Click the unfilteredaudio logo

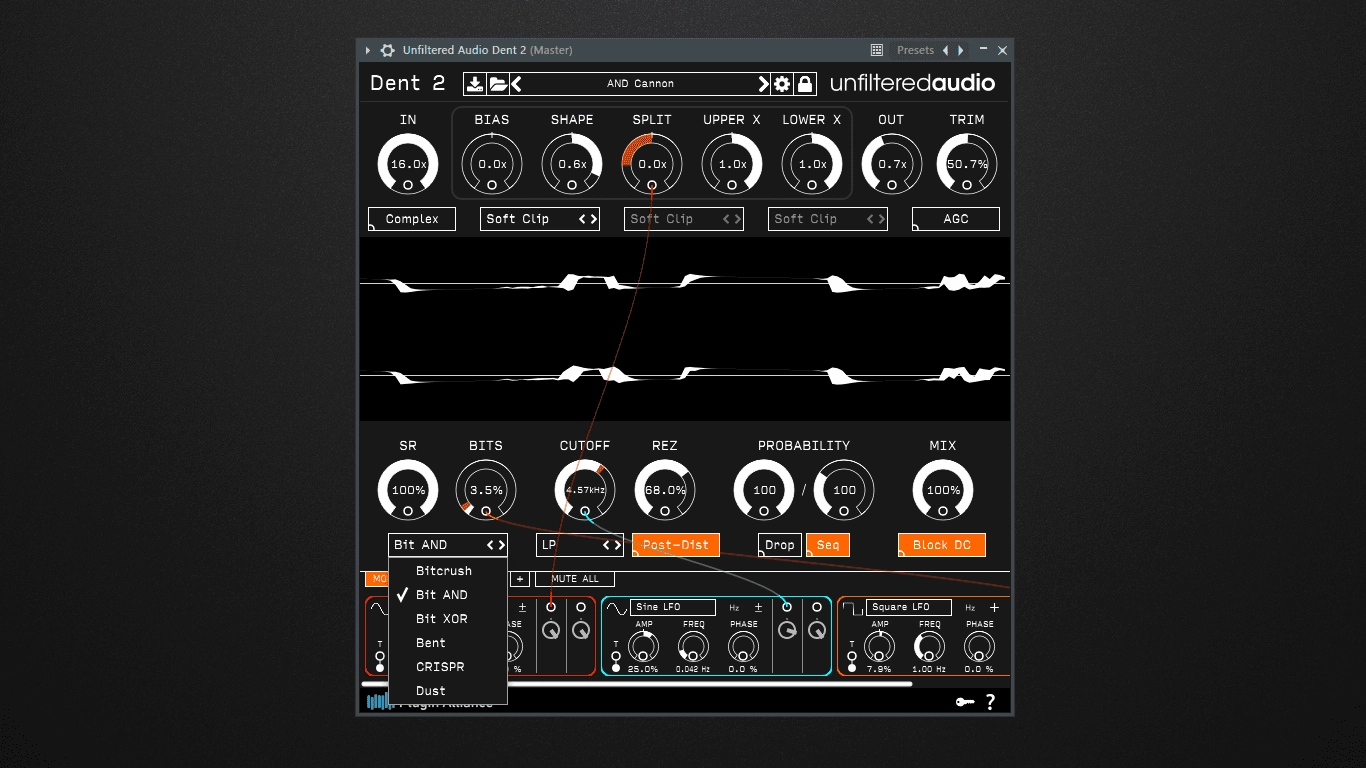tap(912, 84)
